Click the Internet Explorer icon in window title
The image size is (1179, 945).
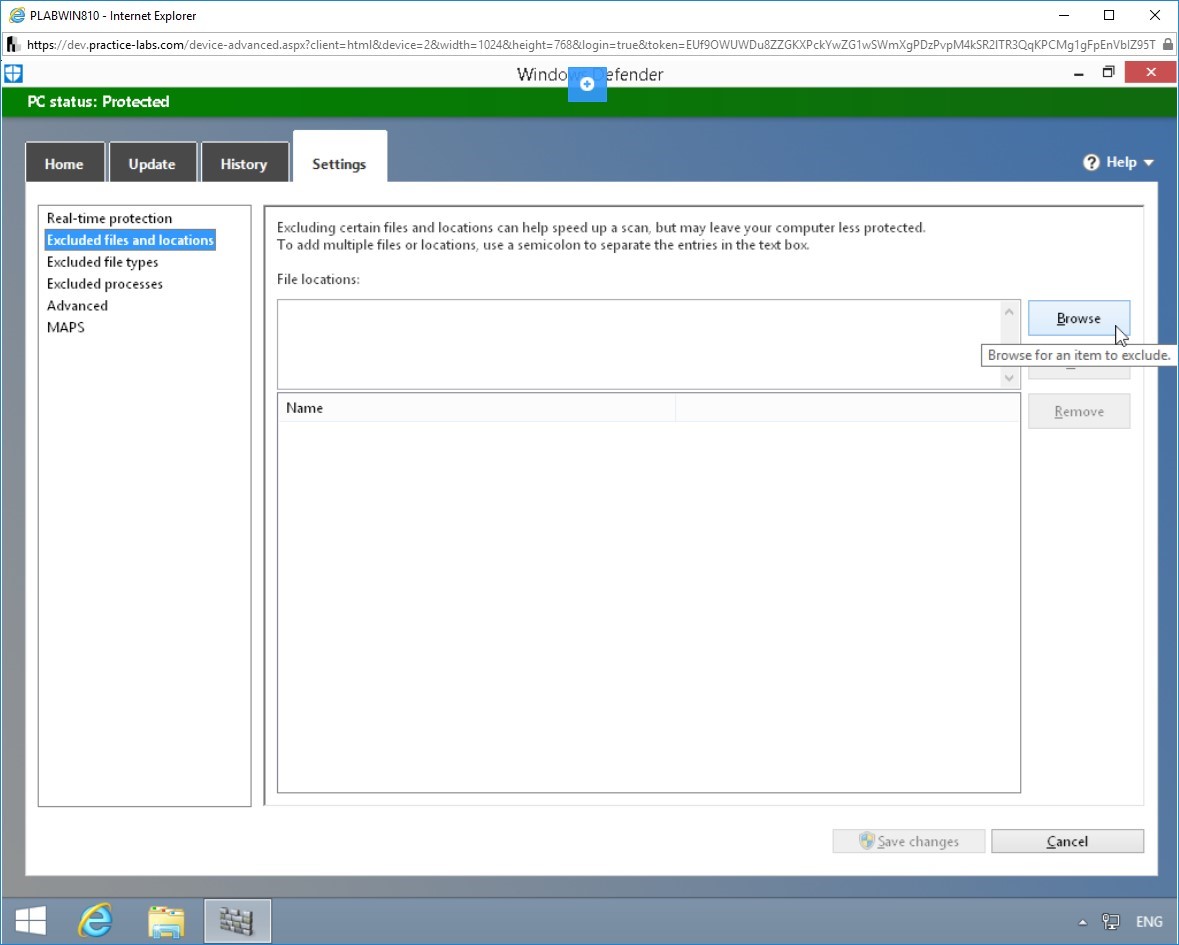[x=16, y=15]
